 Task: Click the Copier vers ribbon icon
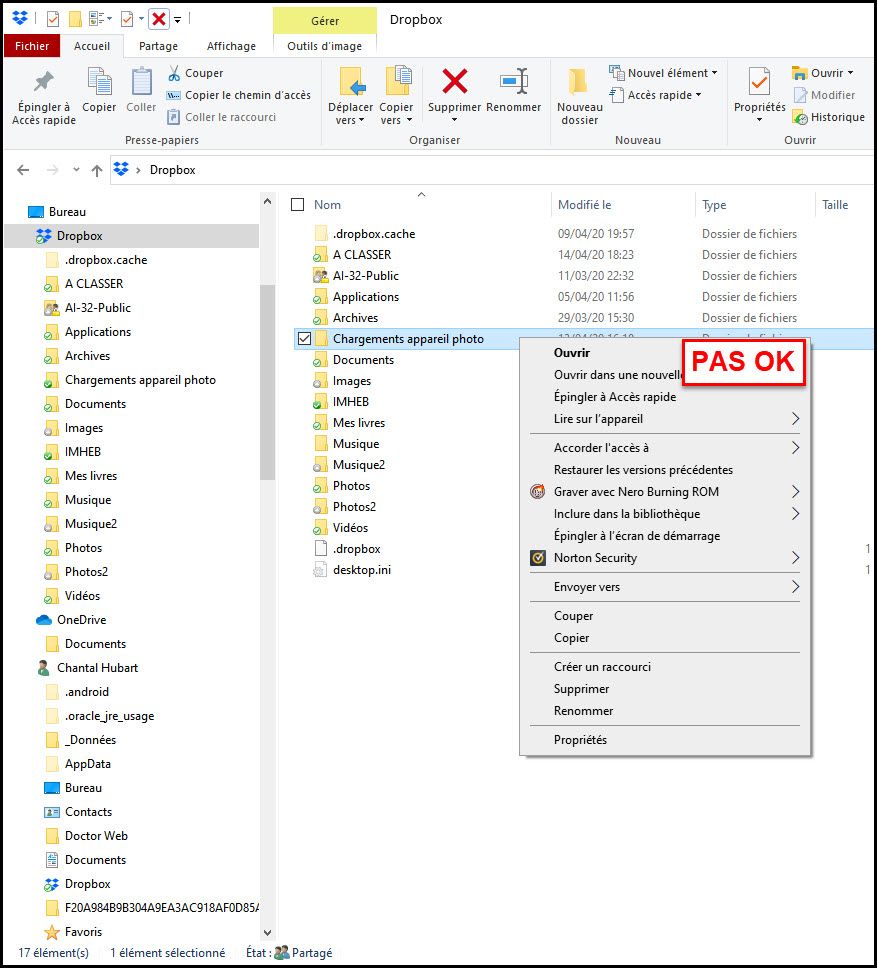tap(398, 81)
